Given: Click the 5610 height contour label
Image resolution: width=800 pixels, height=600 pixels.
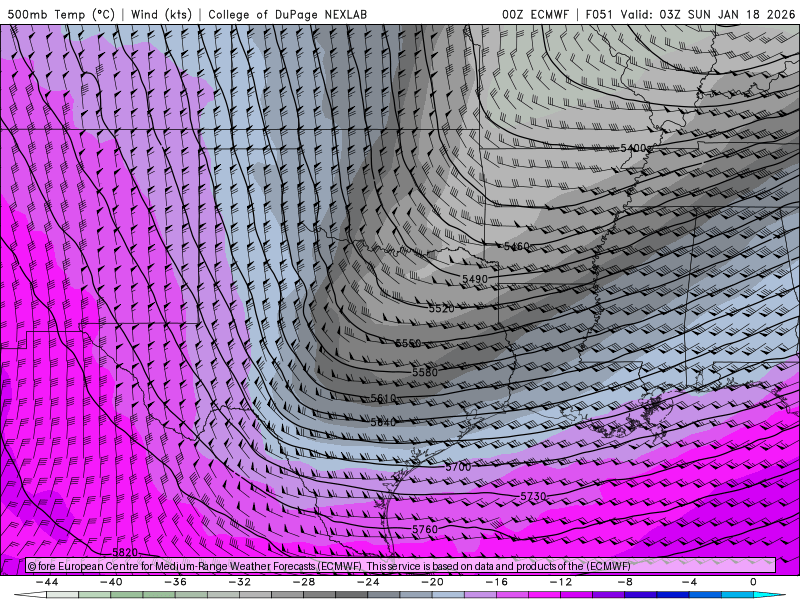Looking at the screenshot, I should point(383,398).
